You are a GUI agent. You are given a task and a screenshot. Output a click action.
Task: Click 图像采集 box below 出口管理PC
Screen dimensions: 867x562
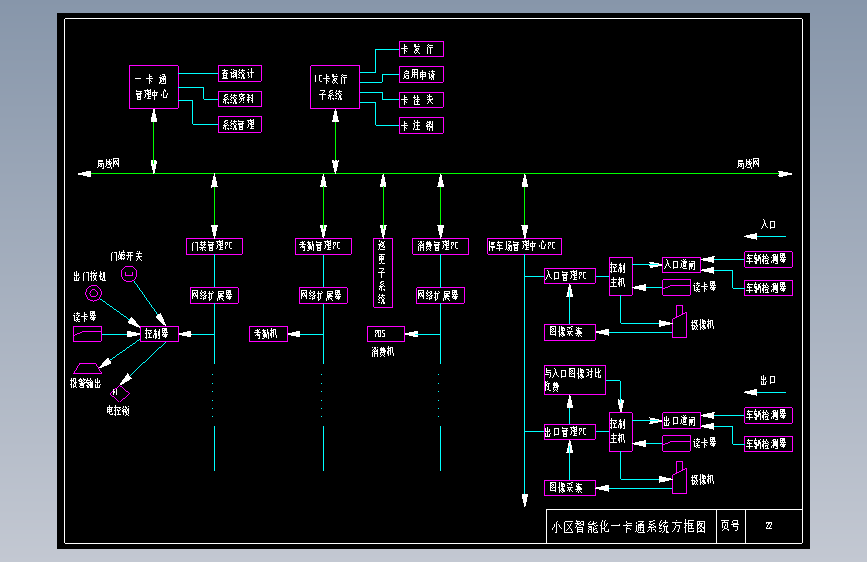(x=570, y=488)
